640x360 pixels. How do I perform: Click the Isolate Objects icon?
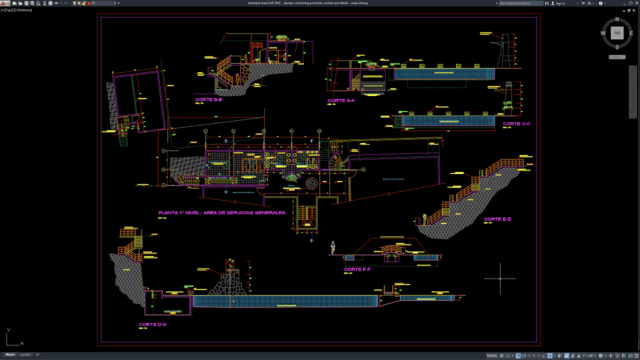[x=617, y=356]
